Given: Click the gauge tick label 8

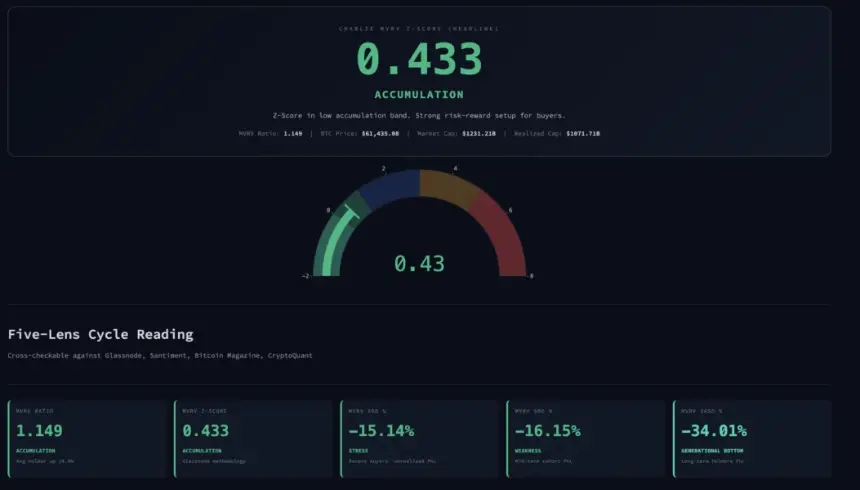Looking at the screenshot, I should [531, 276].
